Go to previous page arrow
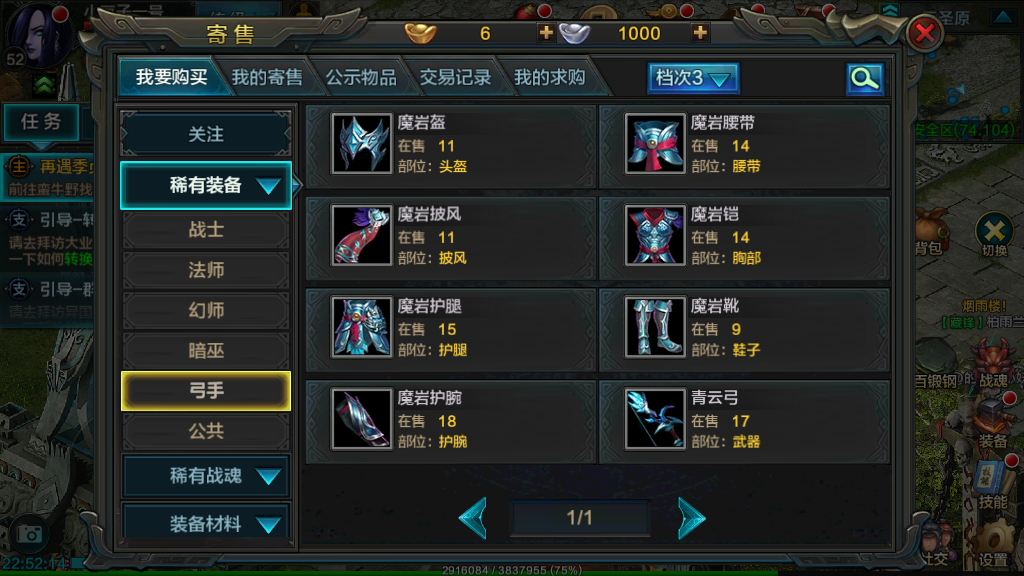 point(473,518)
